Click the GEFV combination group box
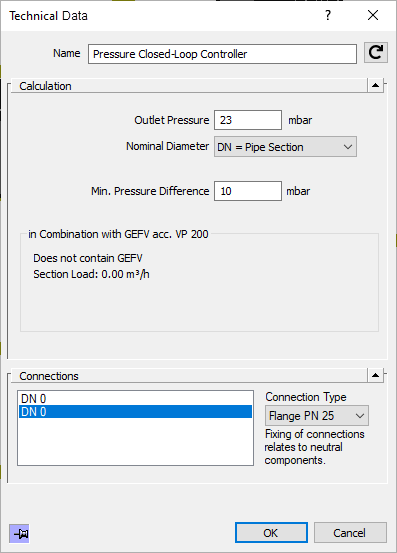Screen dimensions: 397x553 (x=200, y=282)
